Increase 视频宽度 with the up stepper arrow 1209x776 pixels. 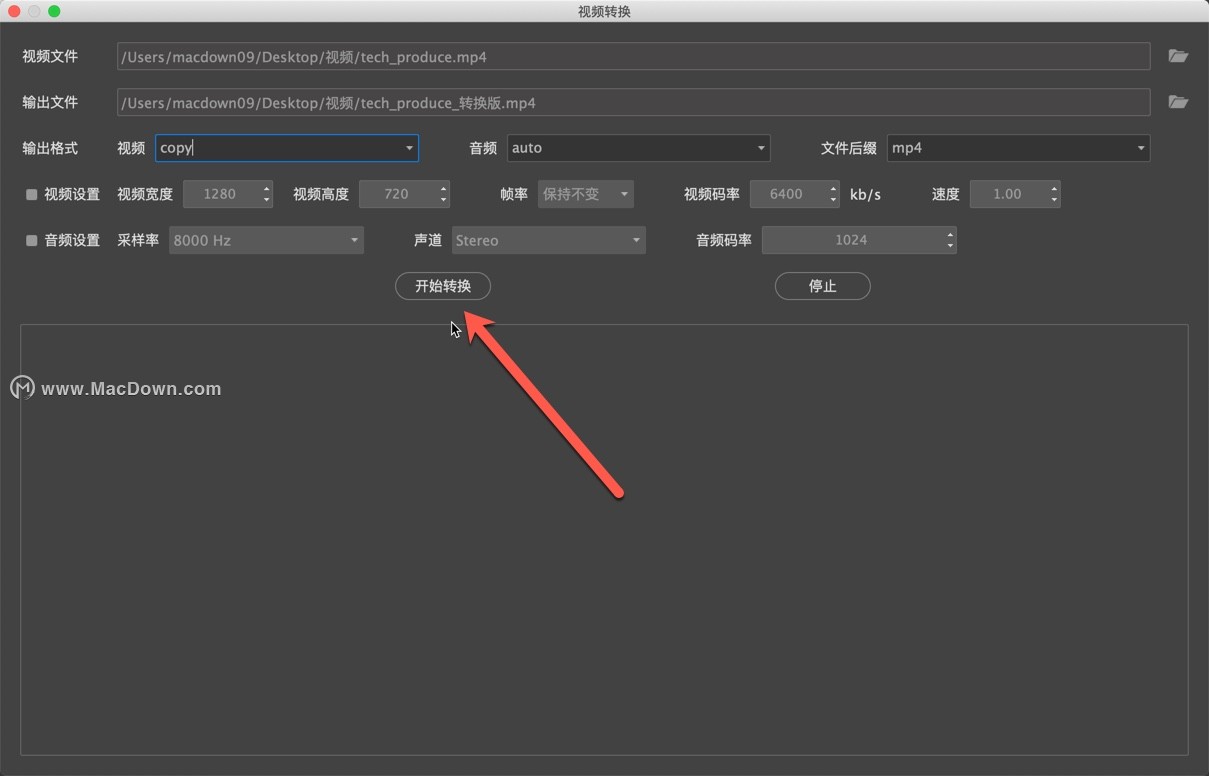266,188
